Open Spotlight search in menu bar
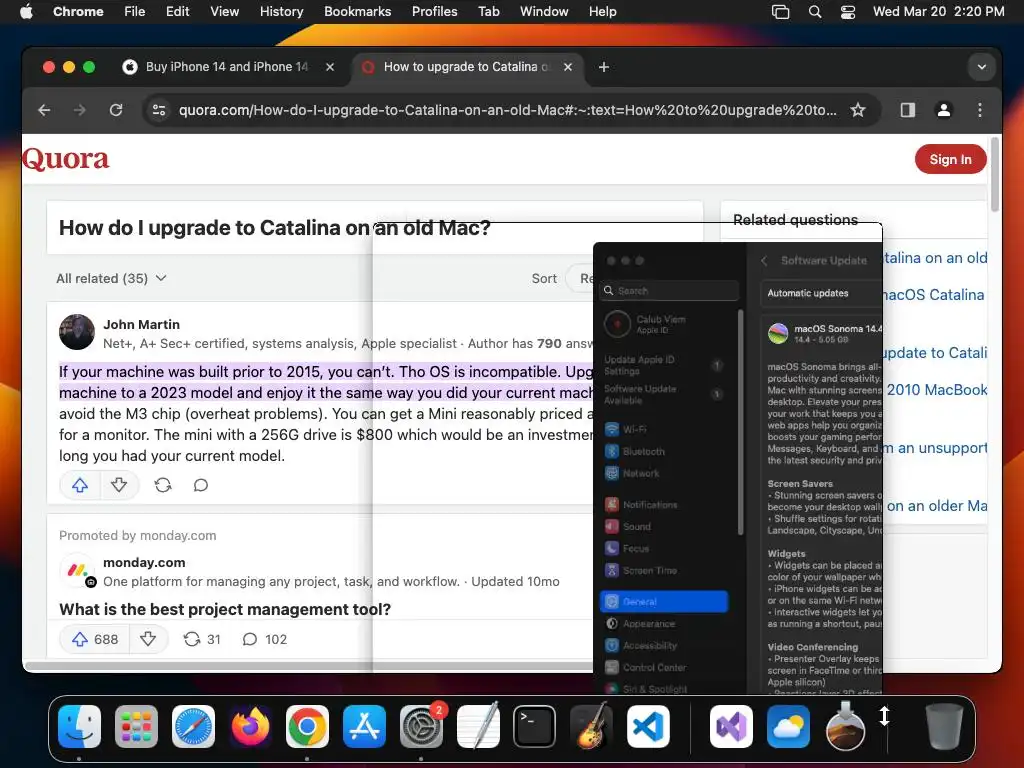The image size is (1024, 768). [x=814, y=12]
